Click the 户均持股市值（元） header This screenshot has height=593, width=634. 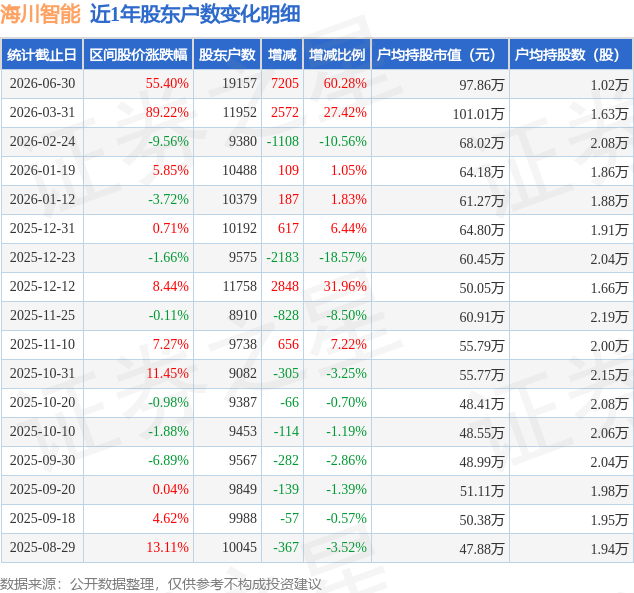pyautogui.click(x=440, y=55)
